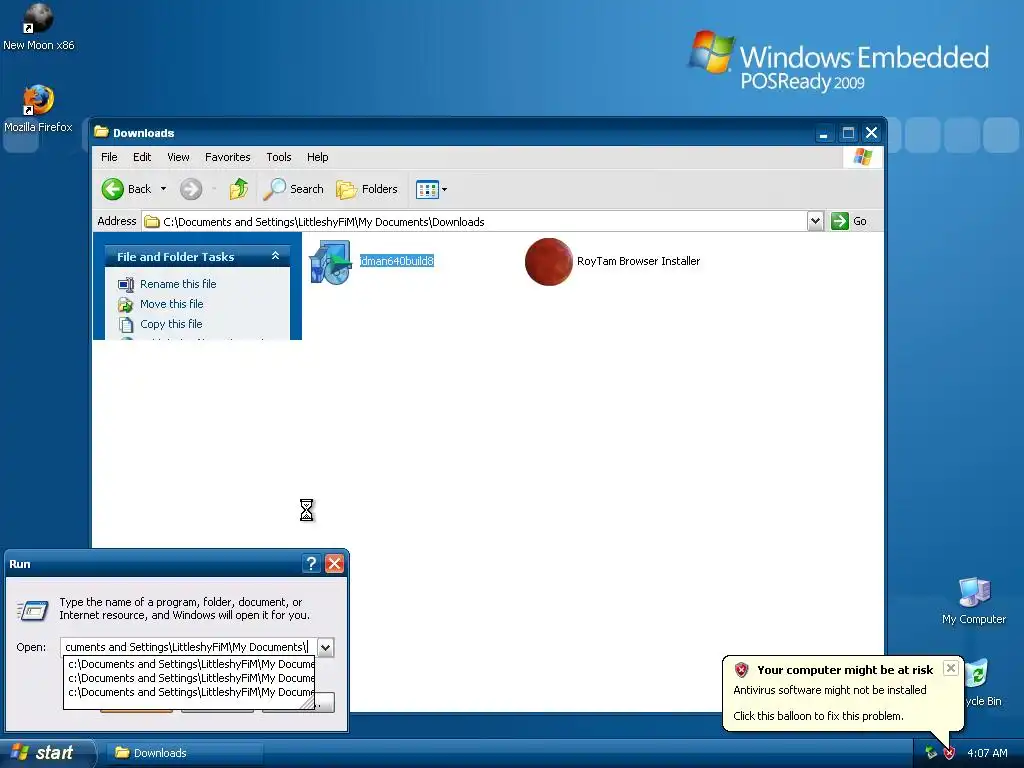Open My Computer desktop icon
Image resolution: width=1024 pixels, height=768 pixels.
coord(974,601)
